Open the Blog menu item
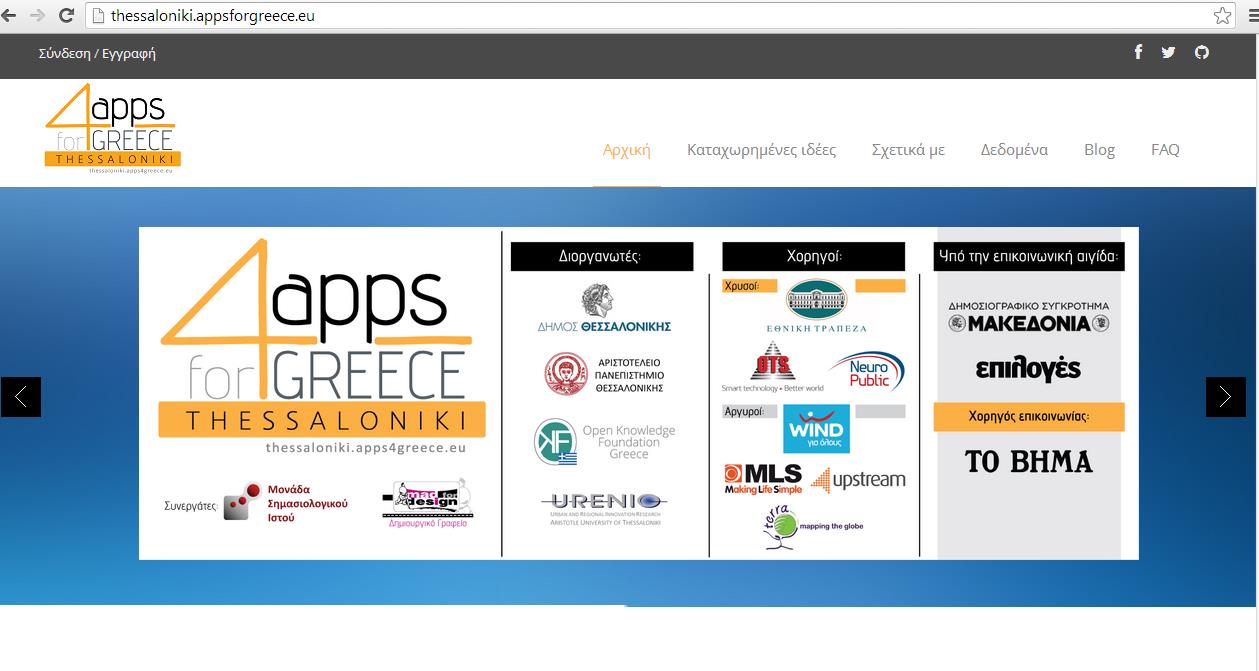Viewport: 1259px width, 671px height. point(1099,150)
